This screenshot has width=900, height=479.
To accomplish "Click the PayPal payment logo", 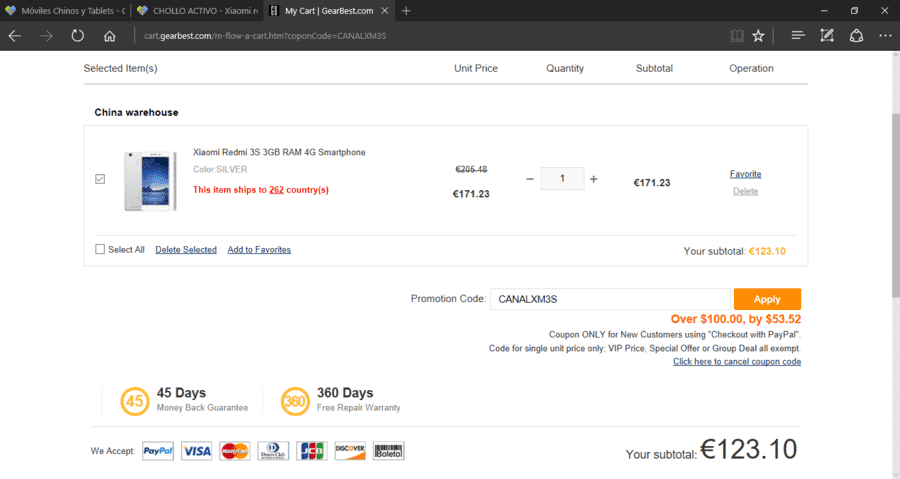I will (158, 451).
